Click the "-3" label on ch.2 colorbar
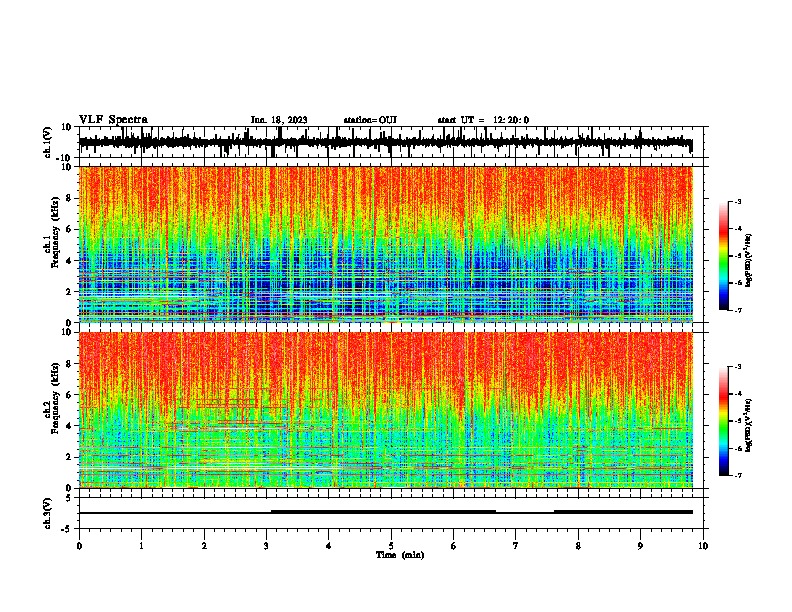Viewport: 792px width, 612px height. (x=737, y=367)
